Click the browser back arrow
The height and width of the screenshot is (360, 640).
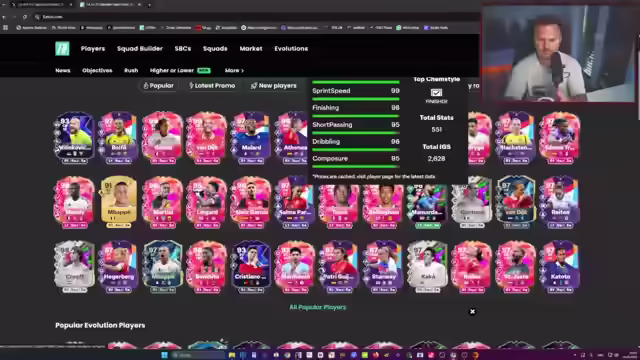point(4,17)
